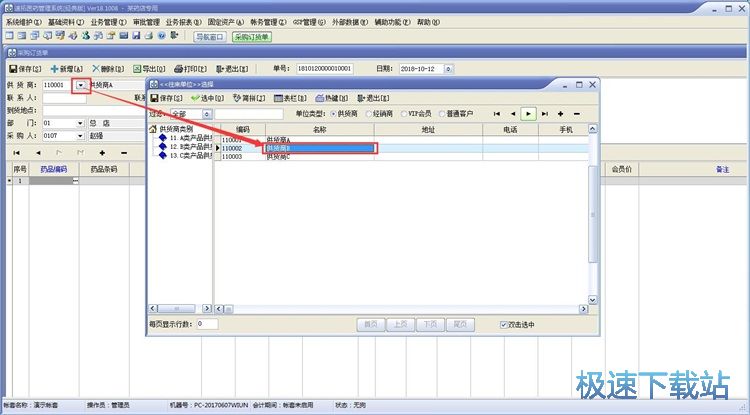The image size is (750, 415).
Task: Go to previous record in the dialog
Action: click(513, 114)
